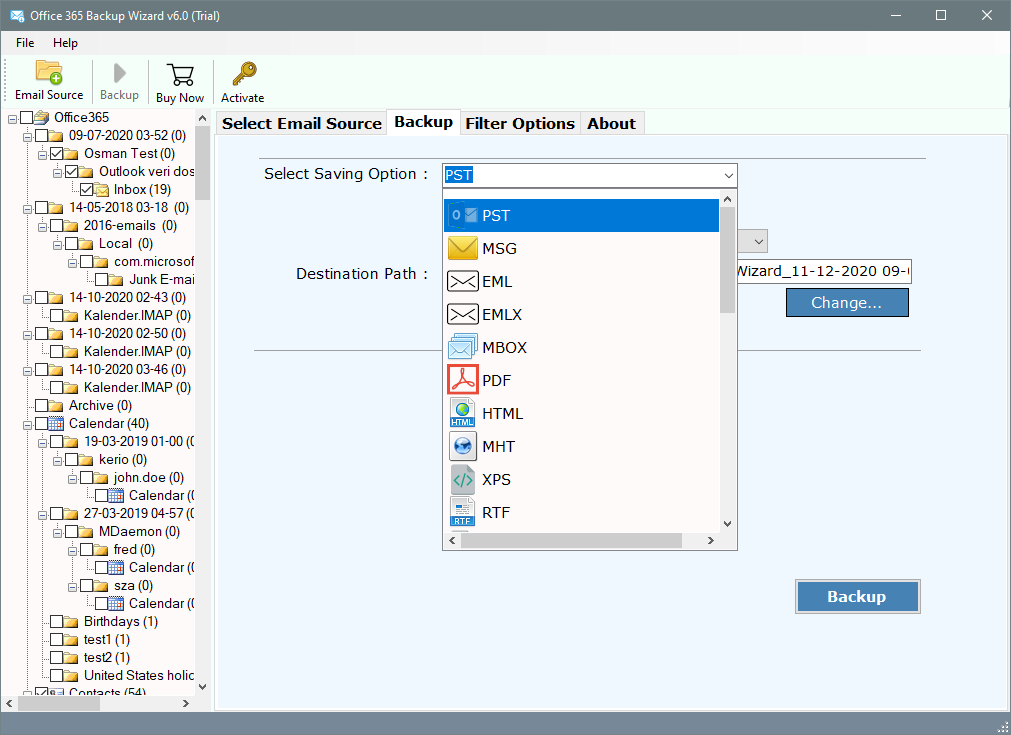Click the kerio (0) folder icon
Viewport: 1011px width, 735px height.
pos(86,460)
